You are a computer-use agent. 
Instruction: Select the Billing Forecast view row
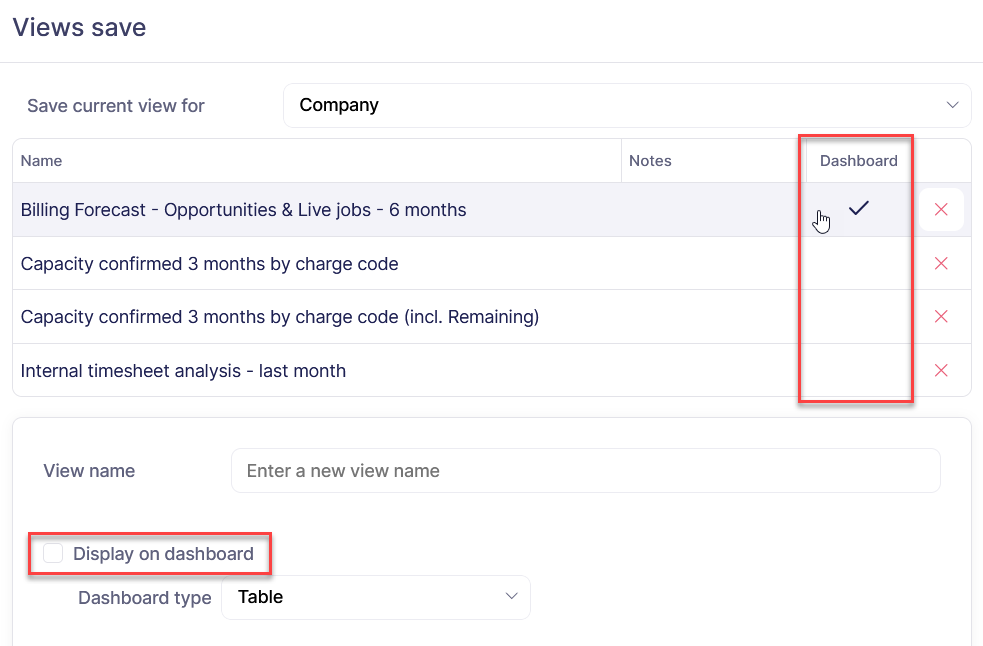point(243,210)
